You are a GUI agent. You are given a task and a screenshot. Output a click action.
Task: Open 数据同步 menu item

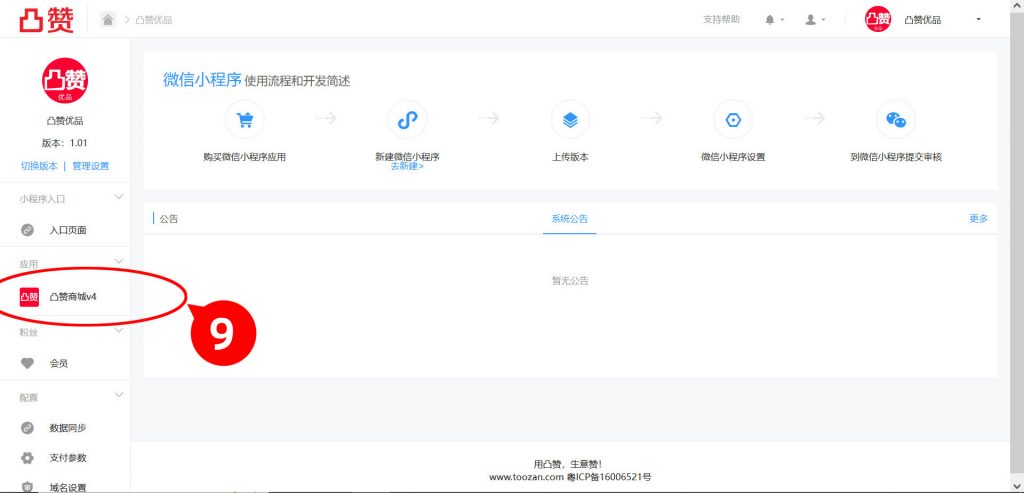click(68, 428)
